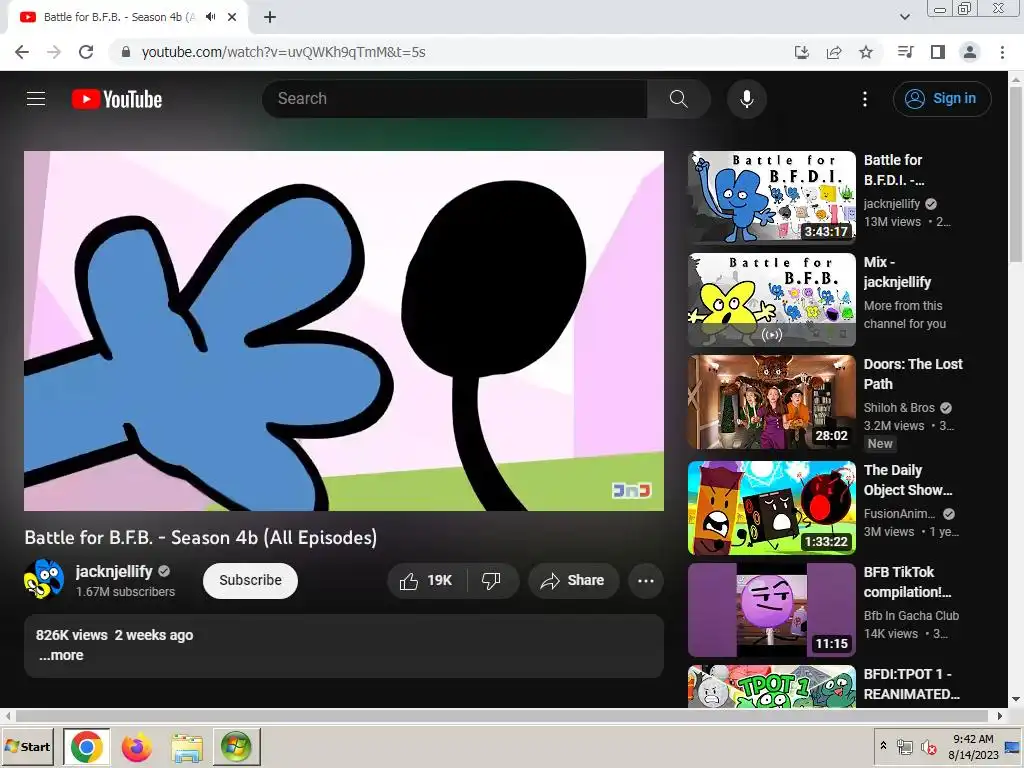Subscribe to jacknjellify channel
1024x768 pixels.
coord(250,581)
